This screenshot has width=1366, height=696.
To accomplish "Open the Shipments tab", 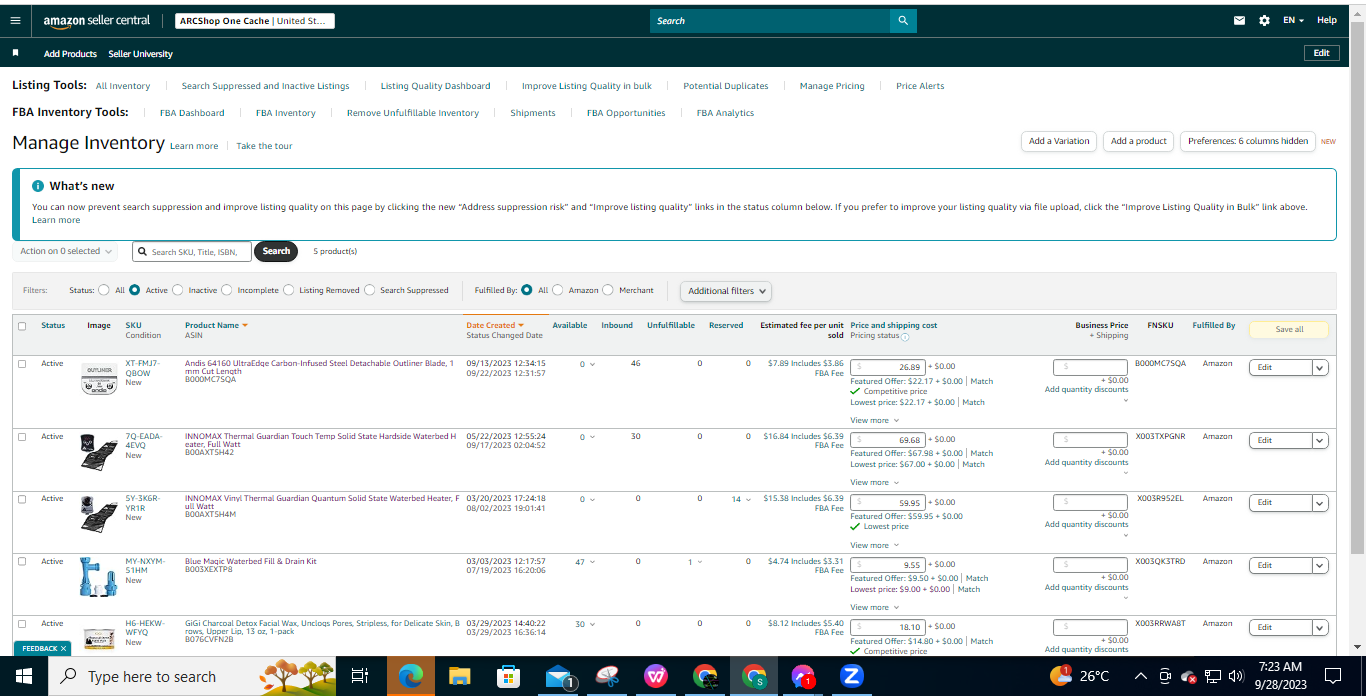I will [533, 113].
